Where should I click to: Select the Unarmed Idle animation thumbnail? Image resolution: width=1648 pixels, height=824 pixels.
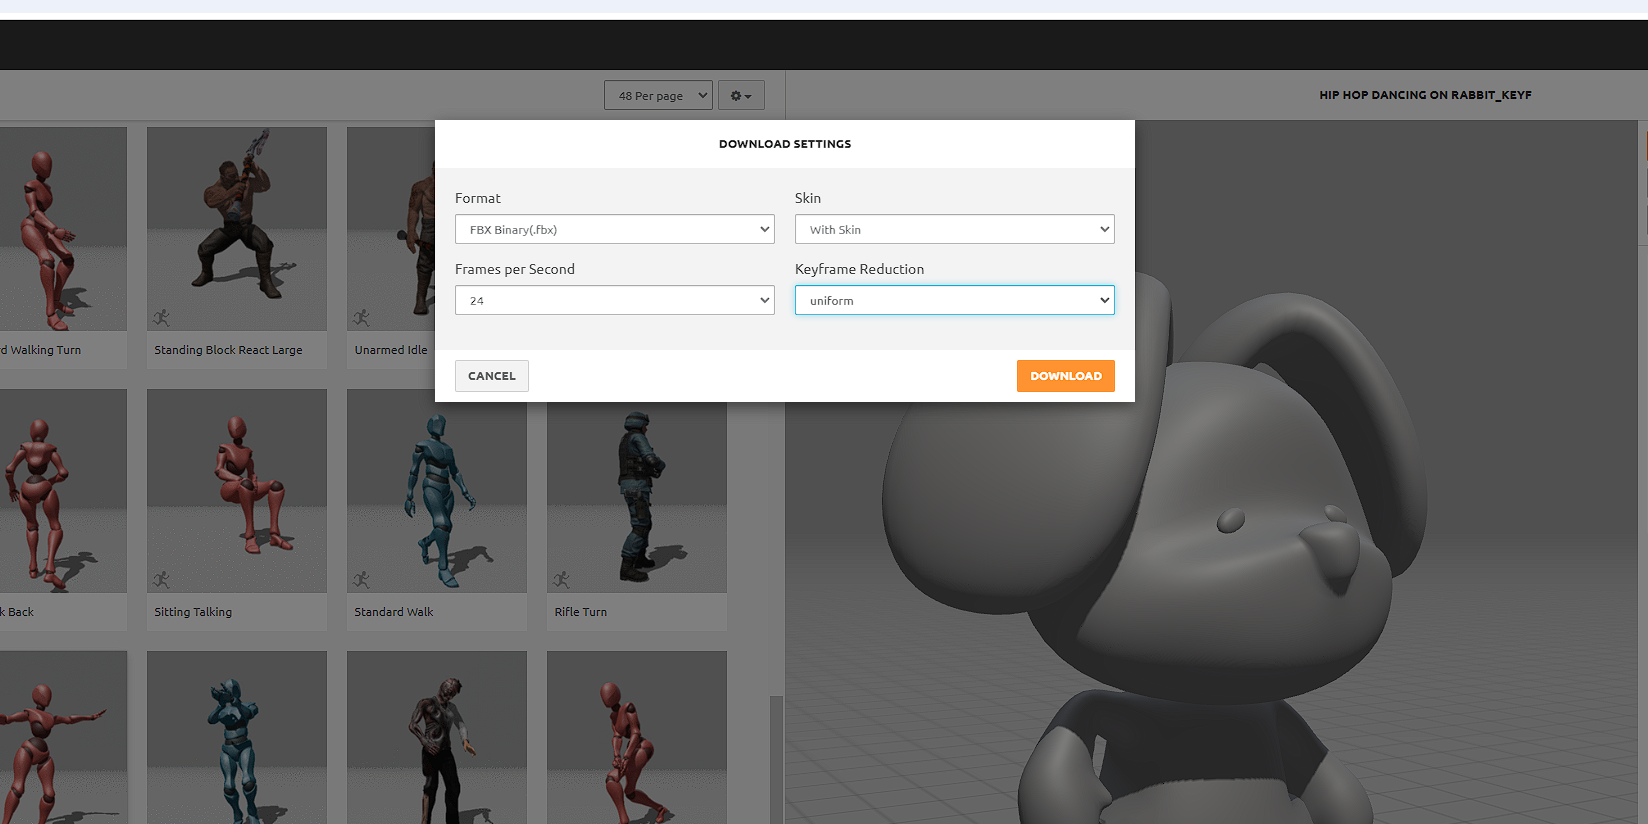pyautogui.click(x=391, y=228)
